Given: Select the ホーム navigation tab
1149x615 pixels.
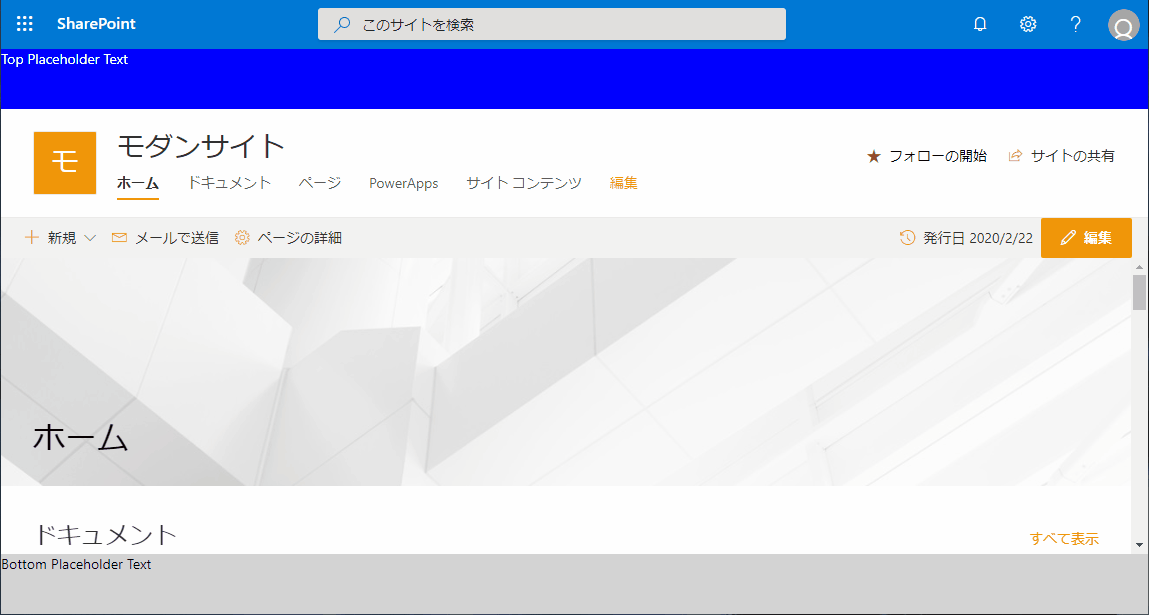Looking at the screenshot, I should click(x=138, y=183).
